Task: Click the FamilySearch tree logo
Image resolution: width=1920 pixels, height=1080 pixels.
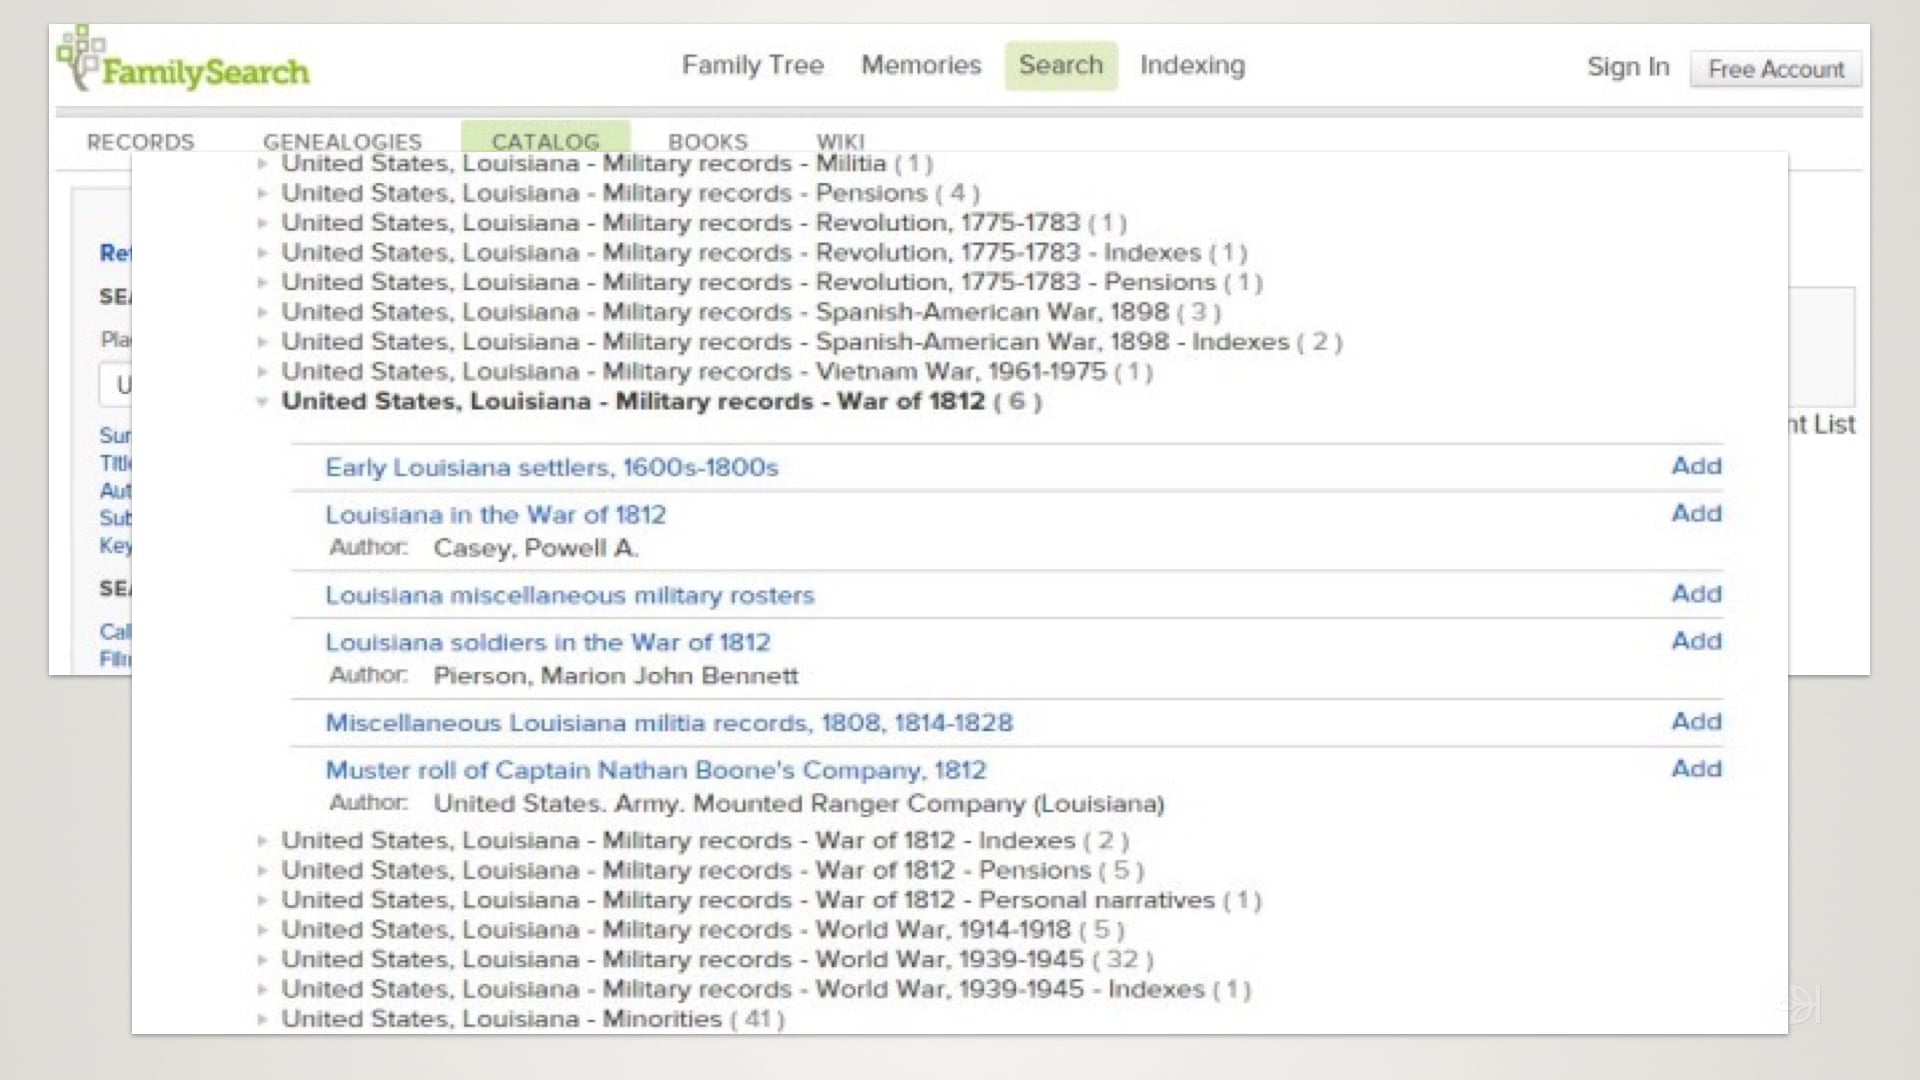Action: click(82, 57)
